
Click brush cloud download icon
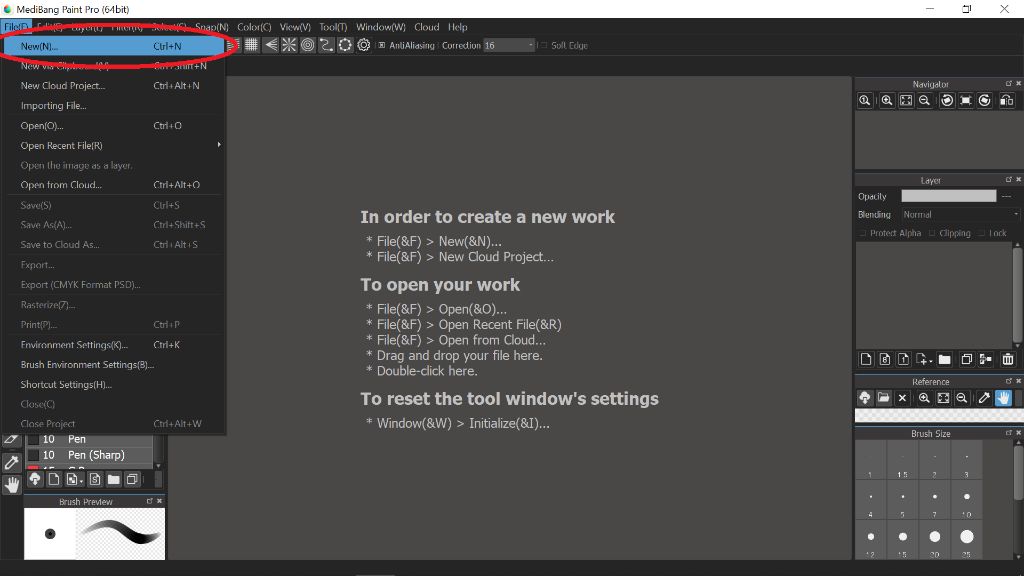[35, 479]
